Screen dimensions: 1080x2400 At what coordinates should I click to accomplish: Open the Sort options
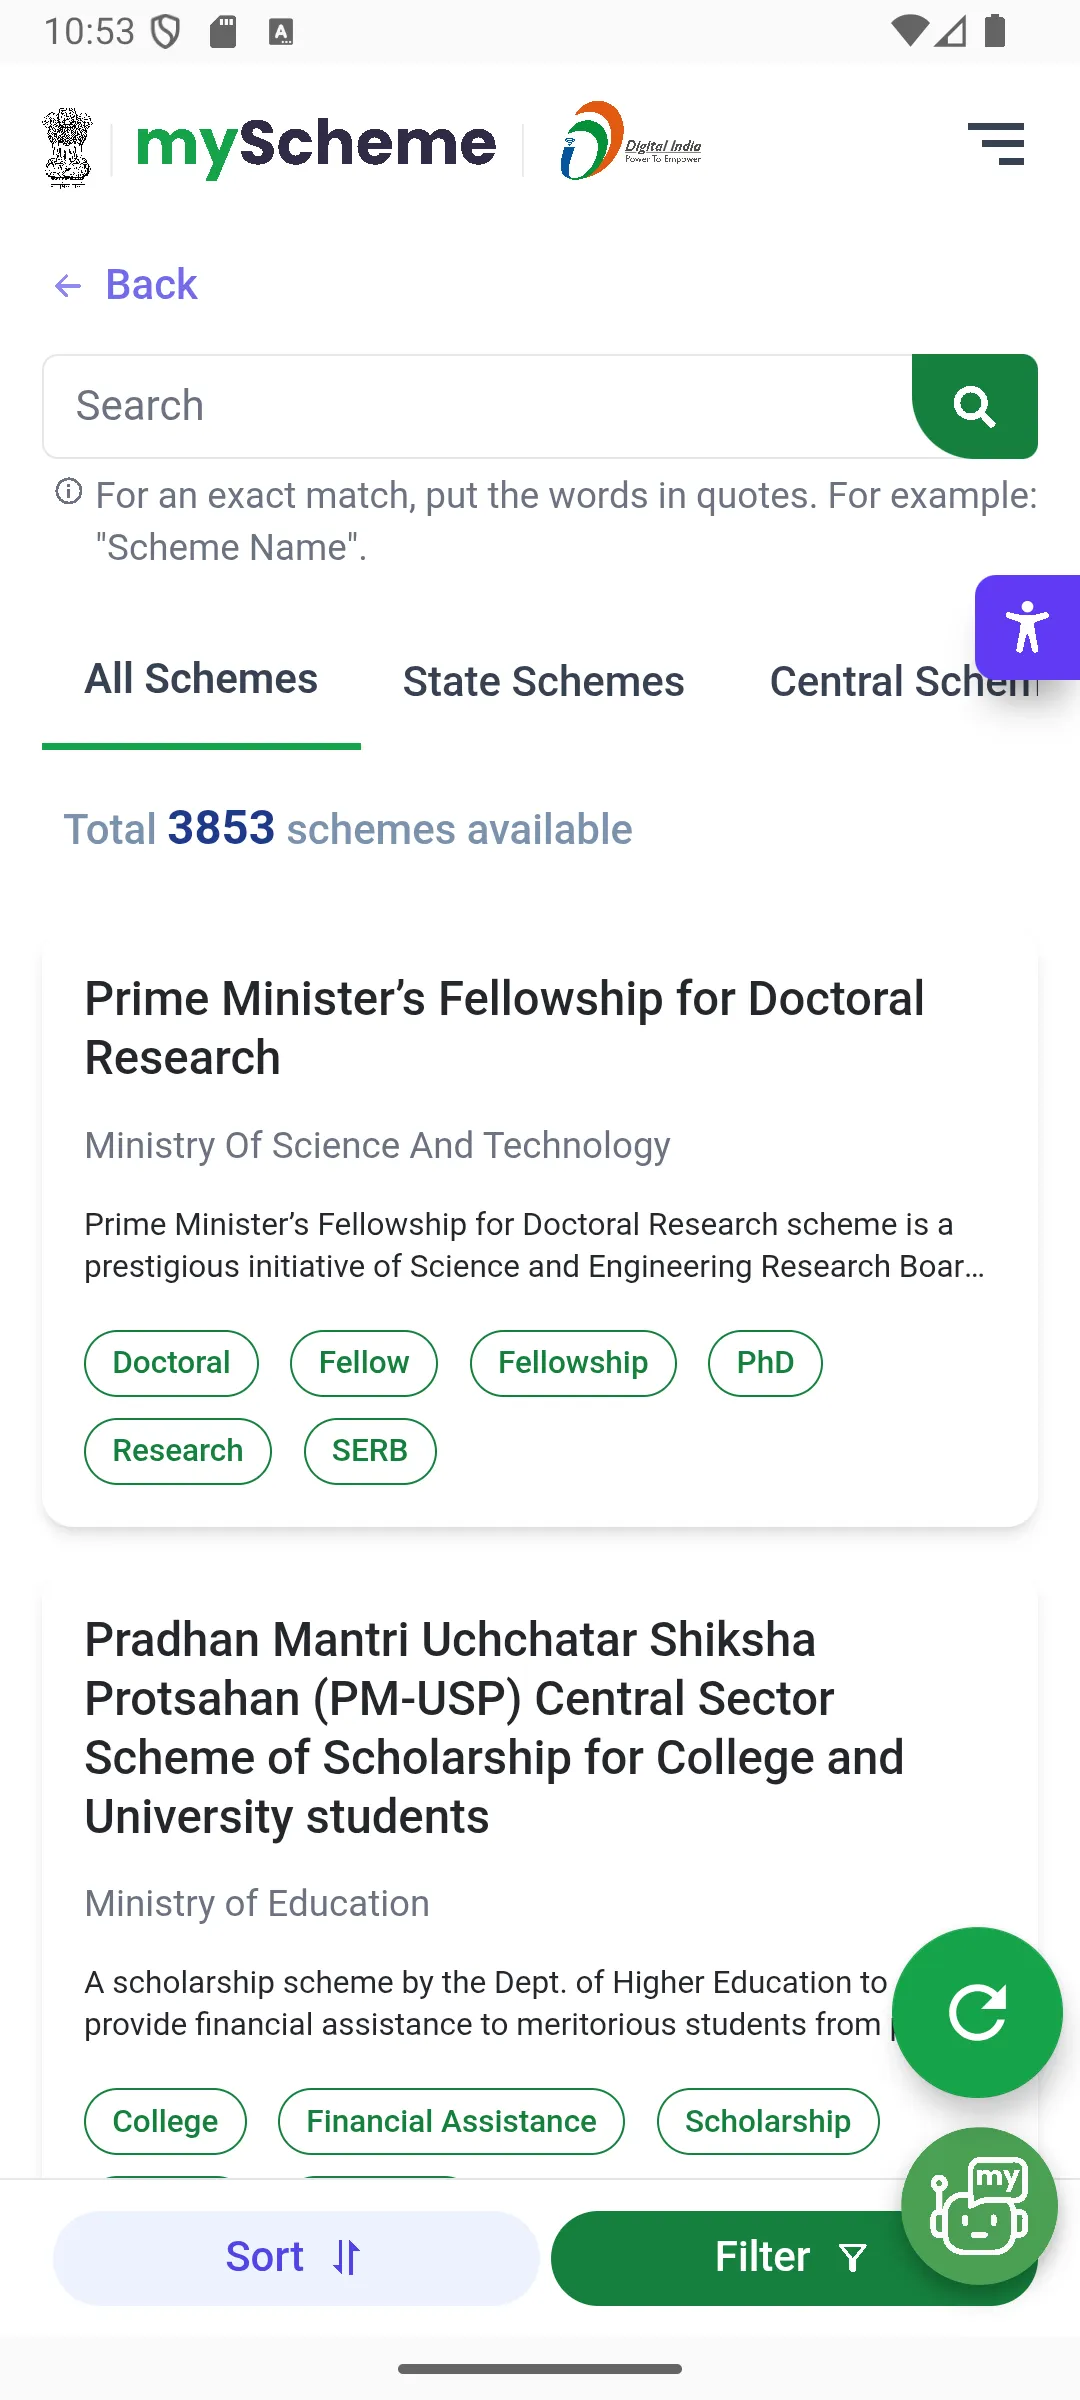point(295,2257)
